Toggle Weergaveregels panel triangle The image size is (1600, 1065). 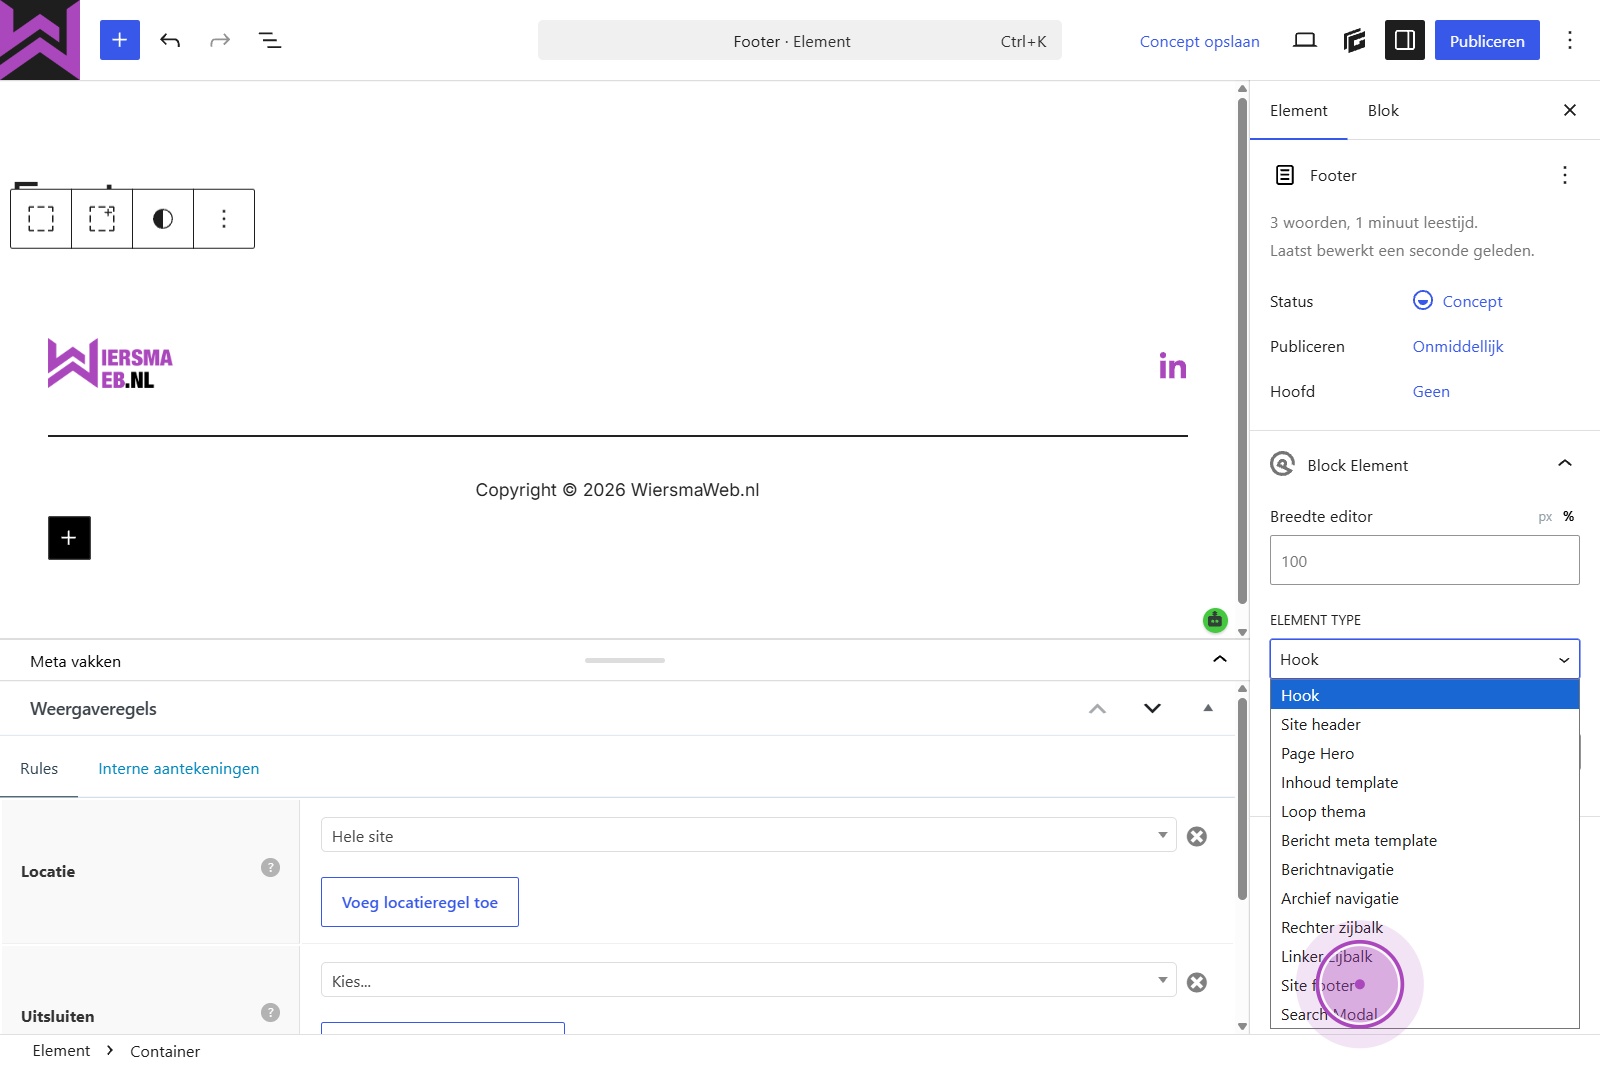(1208, 708)
